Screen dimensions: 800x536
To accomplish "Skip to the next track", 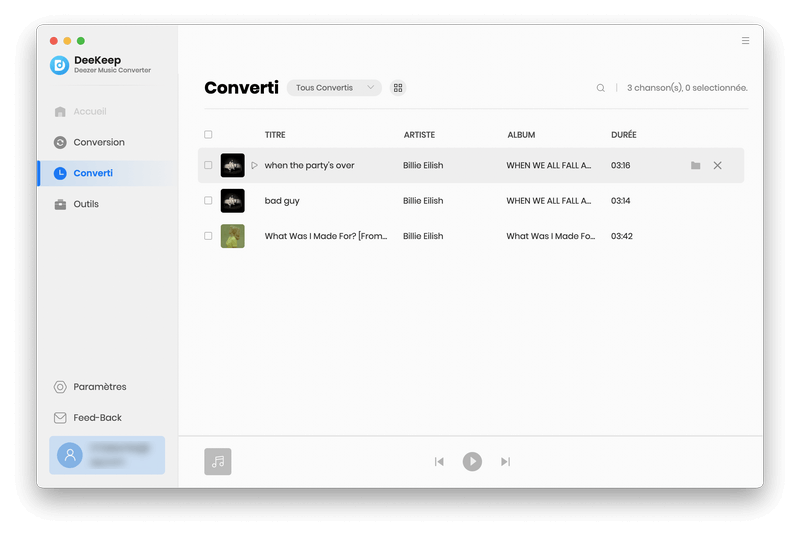I will point(505,462).
